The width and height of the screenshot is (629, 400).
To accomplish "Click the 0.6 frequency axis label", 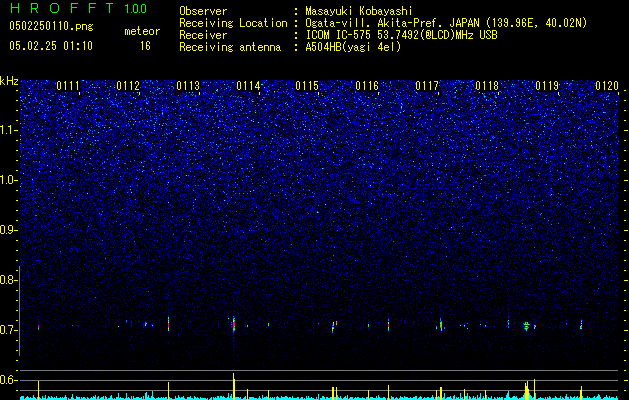I will click(8, 380).
